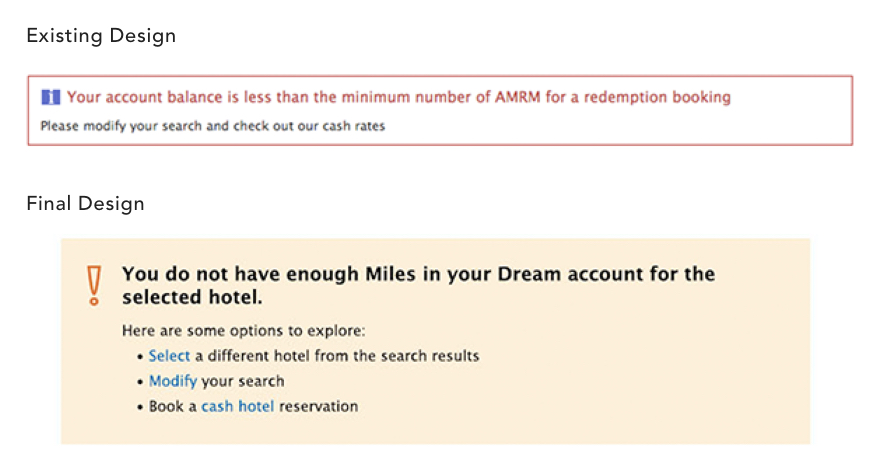Click the 'your search' text after Modify
Screen dimensions: 874x462
243,382
